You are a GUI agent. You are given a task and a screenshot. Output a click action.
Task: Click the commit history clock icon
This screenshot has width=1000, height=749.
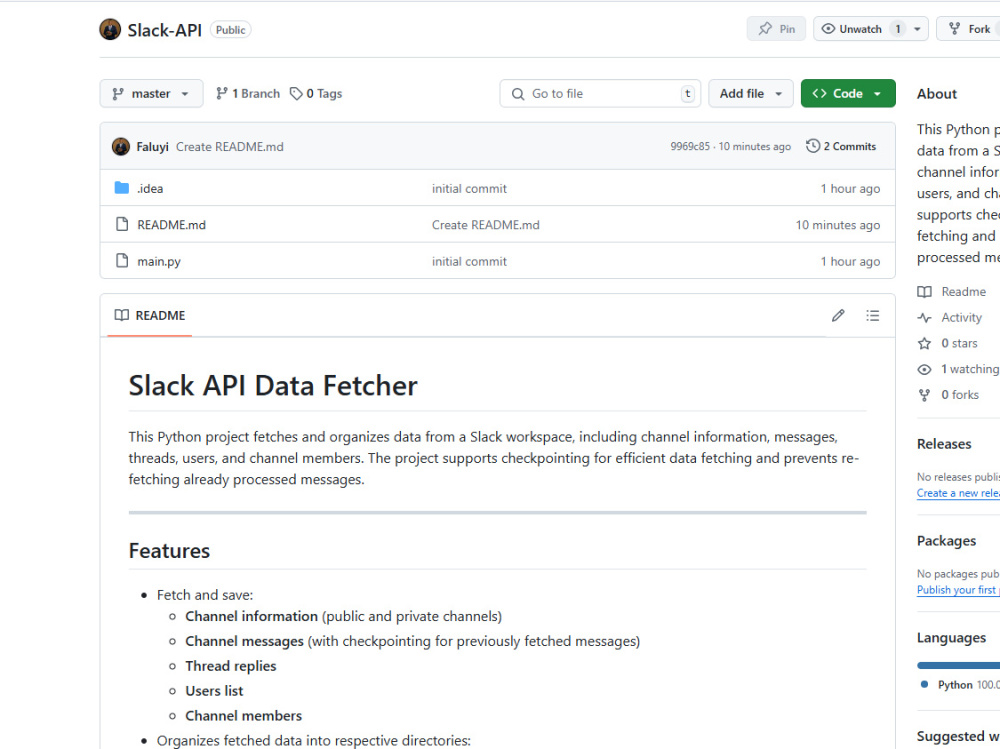click(812, 146)
